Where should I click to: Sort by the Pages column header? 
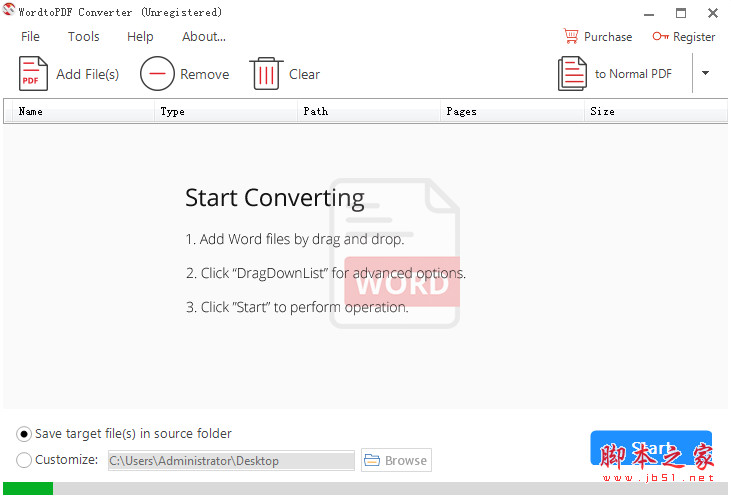(512, 111)
